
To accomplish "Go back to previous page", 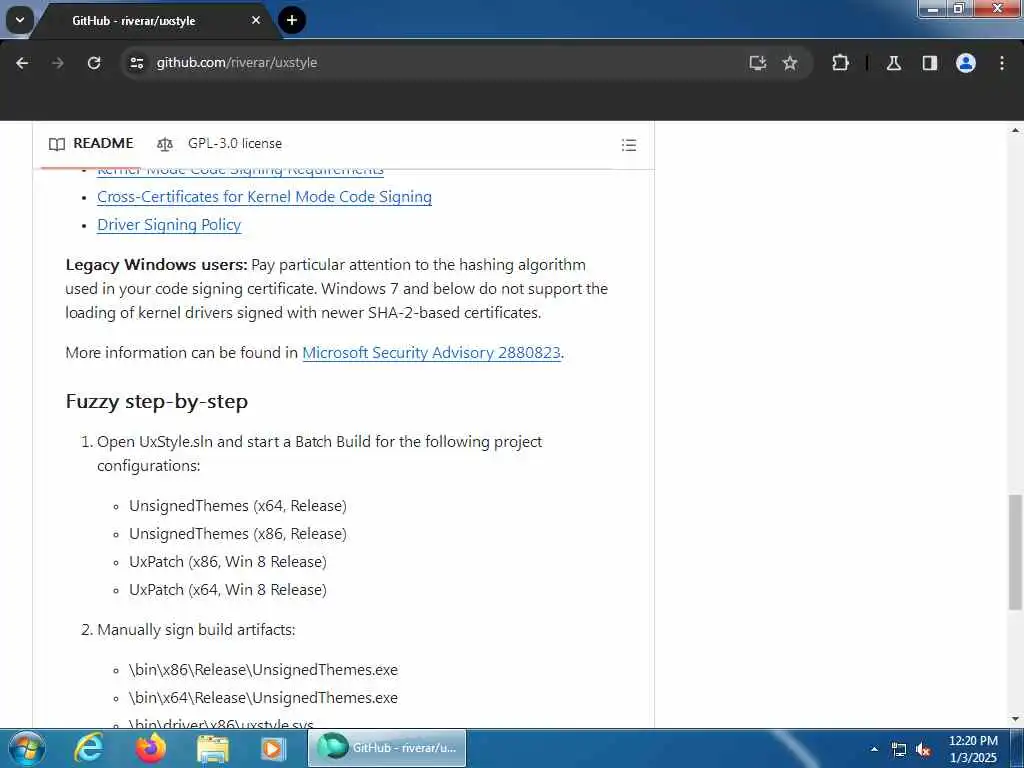I will [22, 63].
